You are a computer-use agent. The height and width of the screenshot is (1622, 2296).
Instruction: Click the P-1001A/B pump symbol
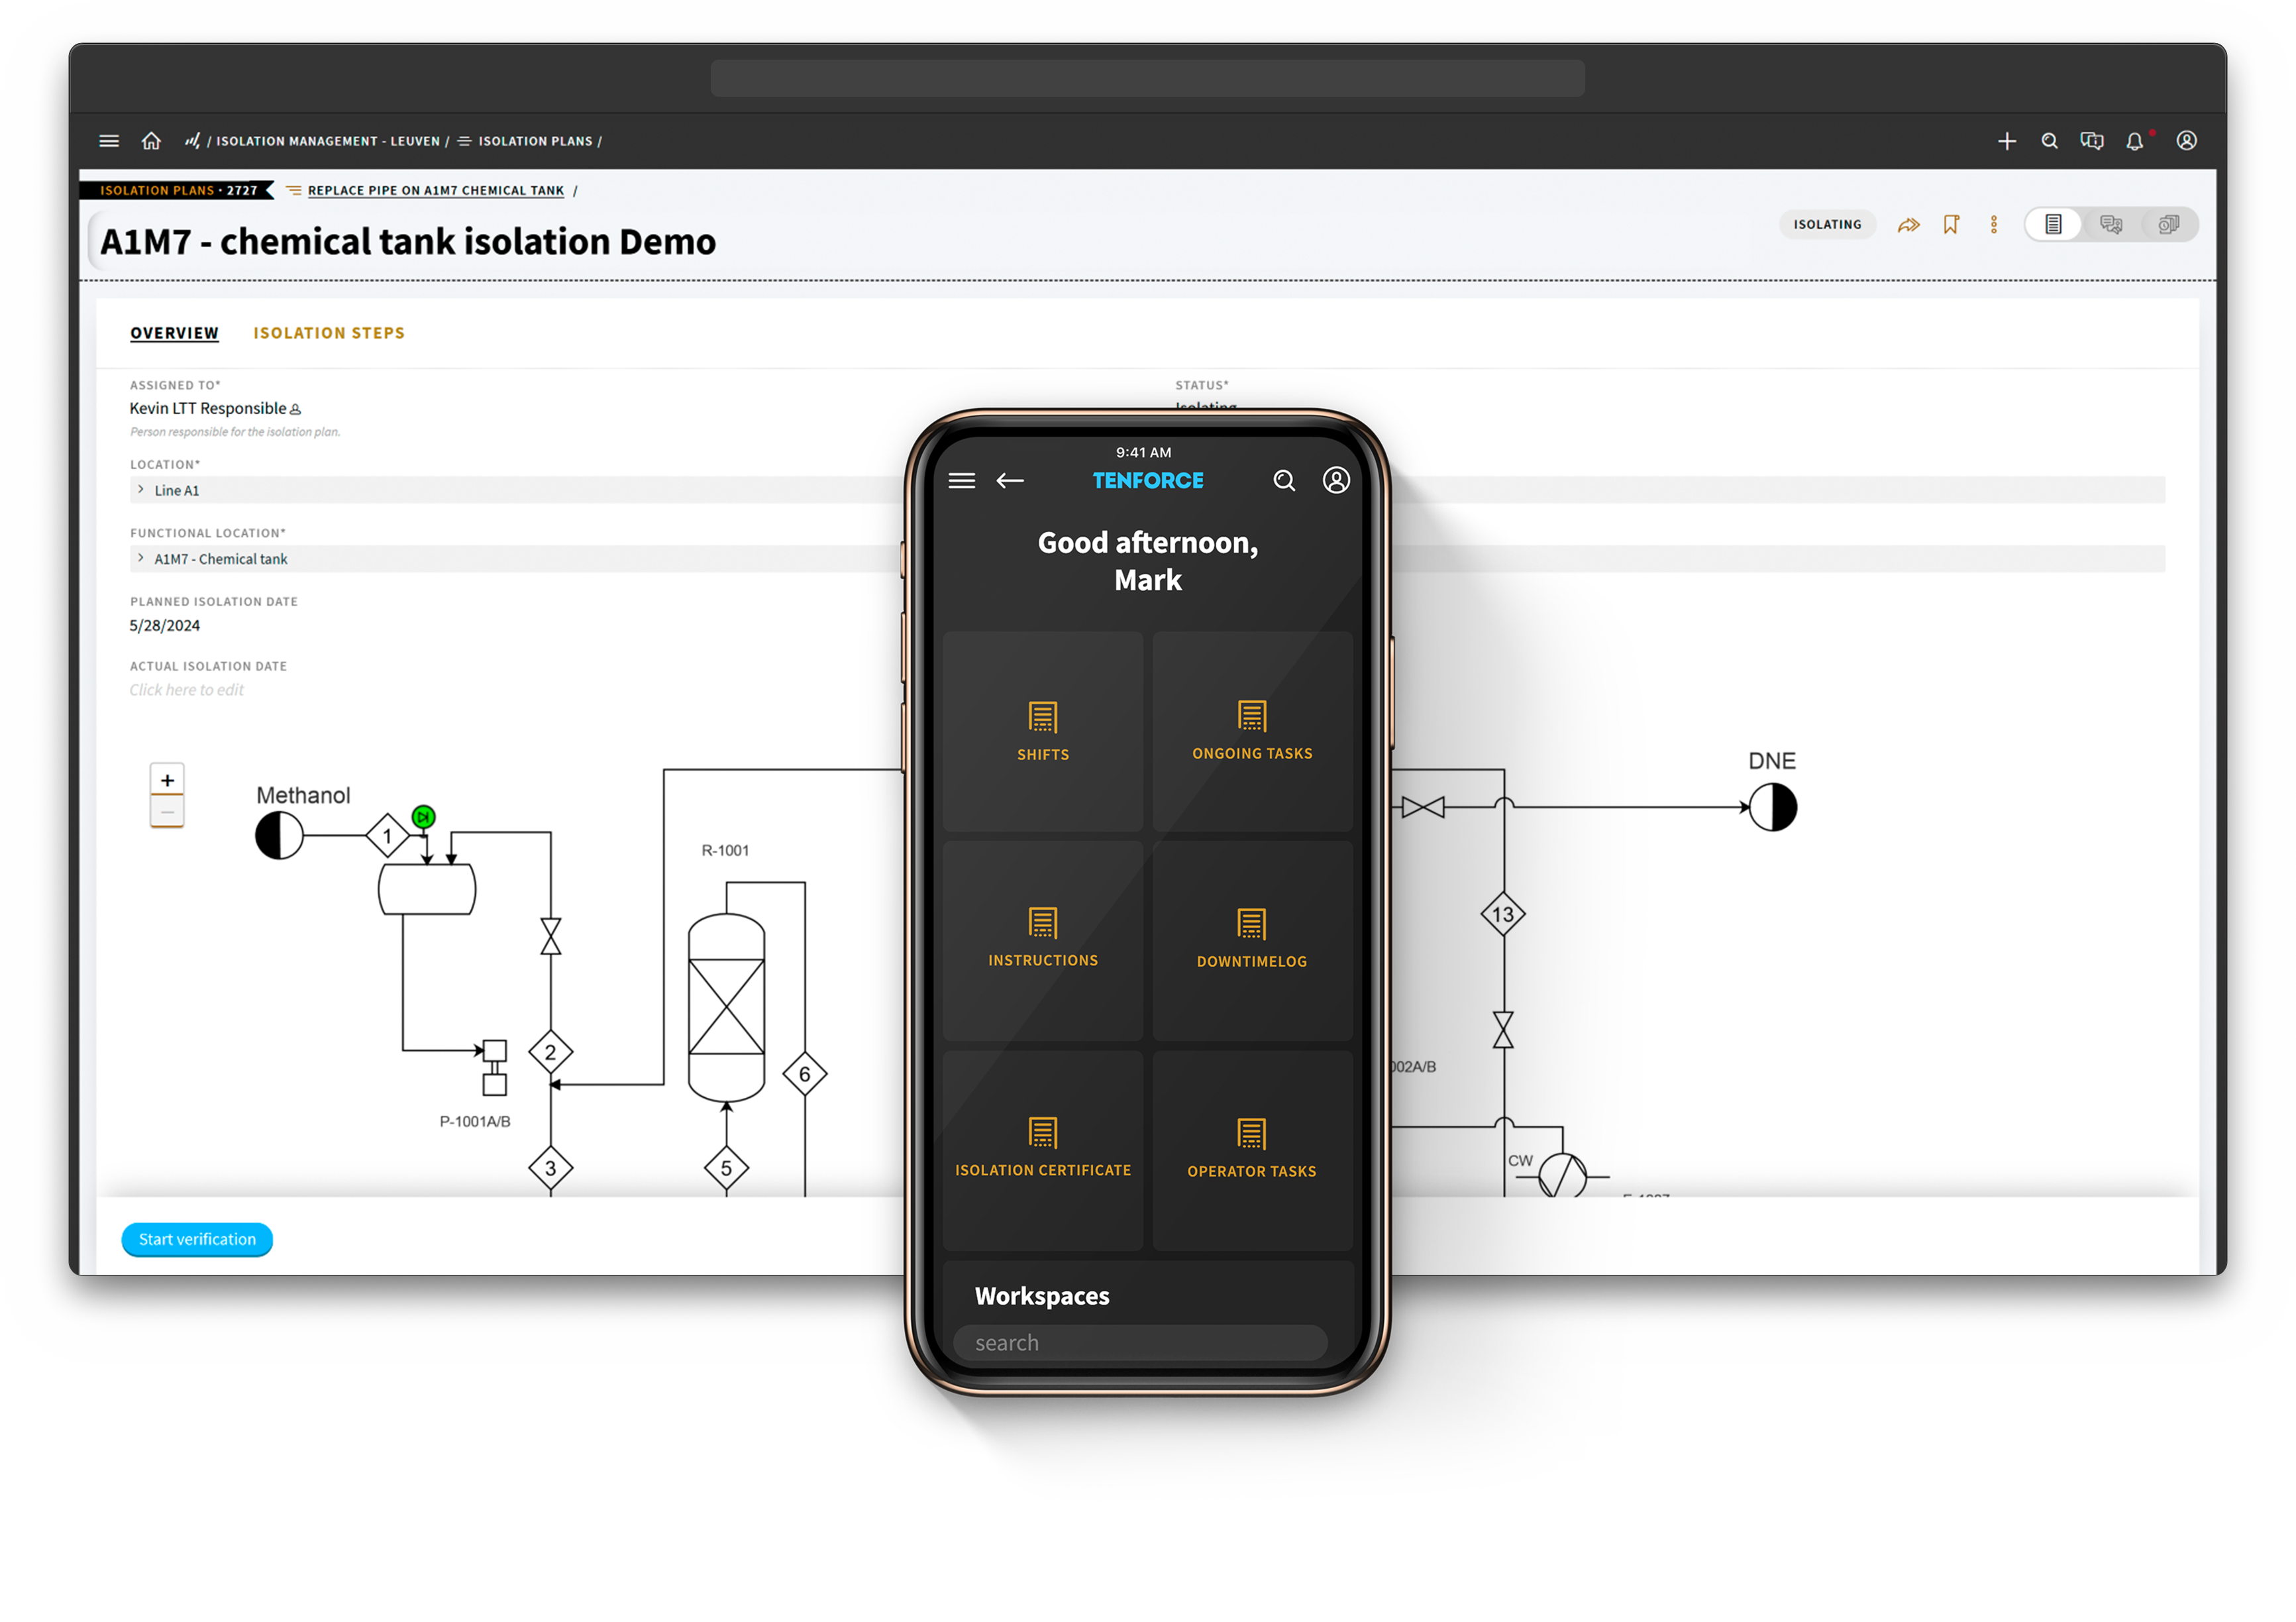click(x=494, y=1067)
